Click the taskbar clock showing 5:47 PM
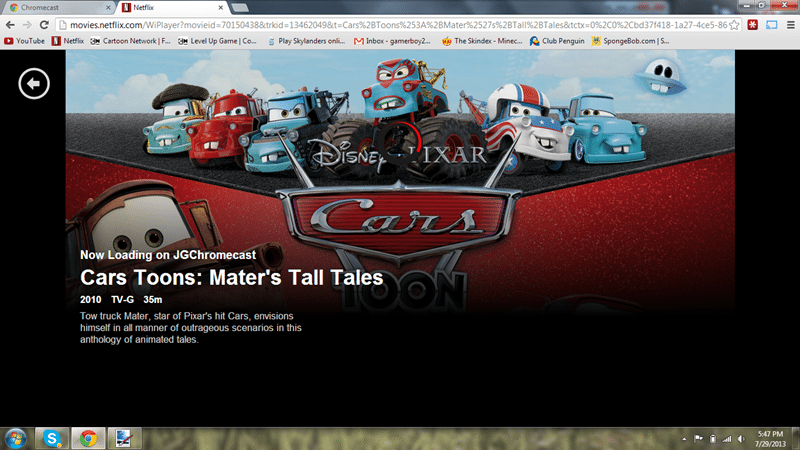 coord(770,439)
